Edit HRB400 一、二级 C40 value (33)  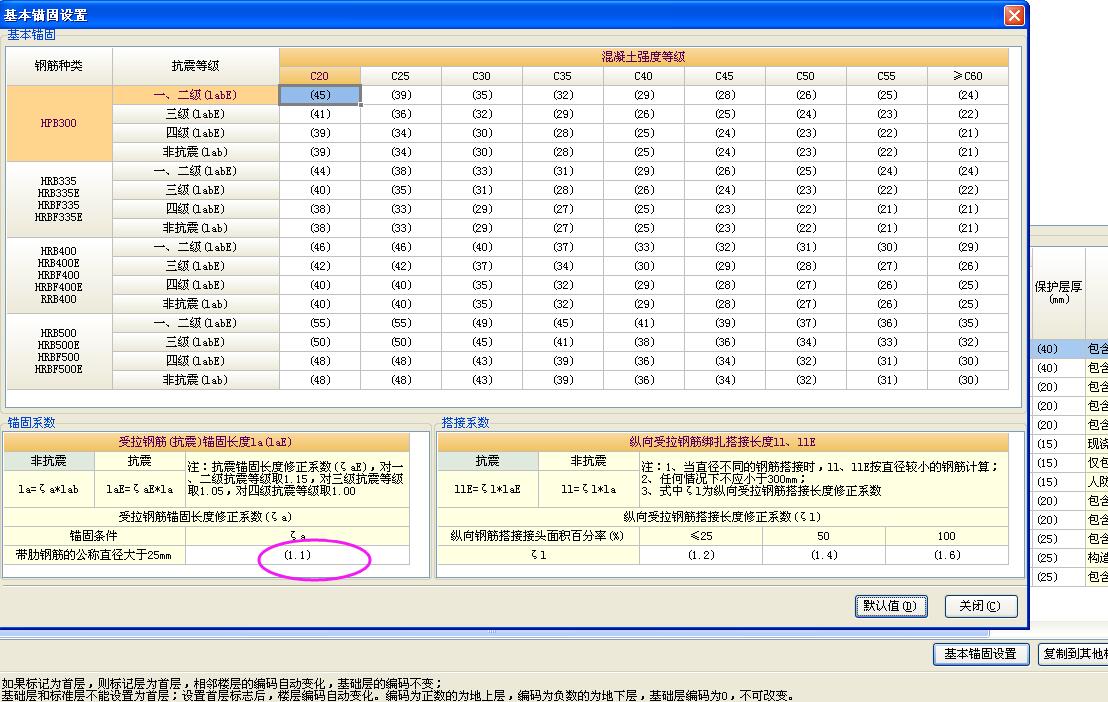[x=644, y=247]
